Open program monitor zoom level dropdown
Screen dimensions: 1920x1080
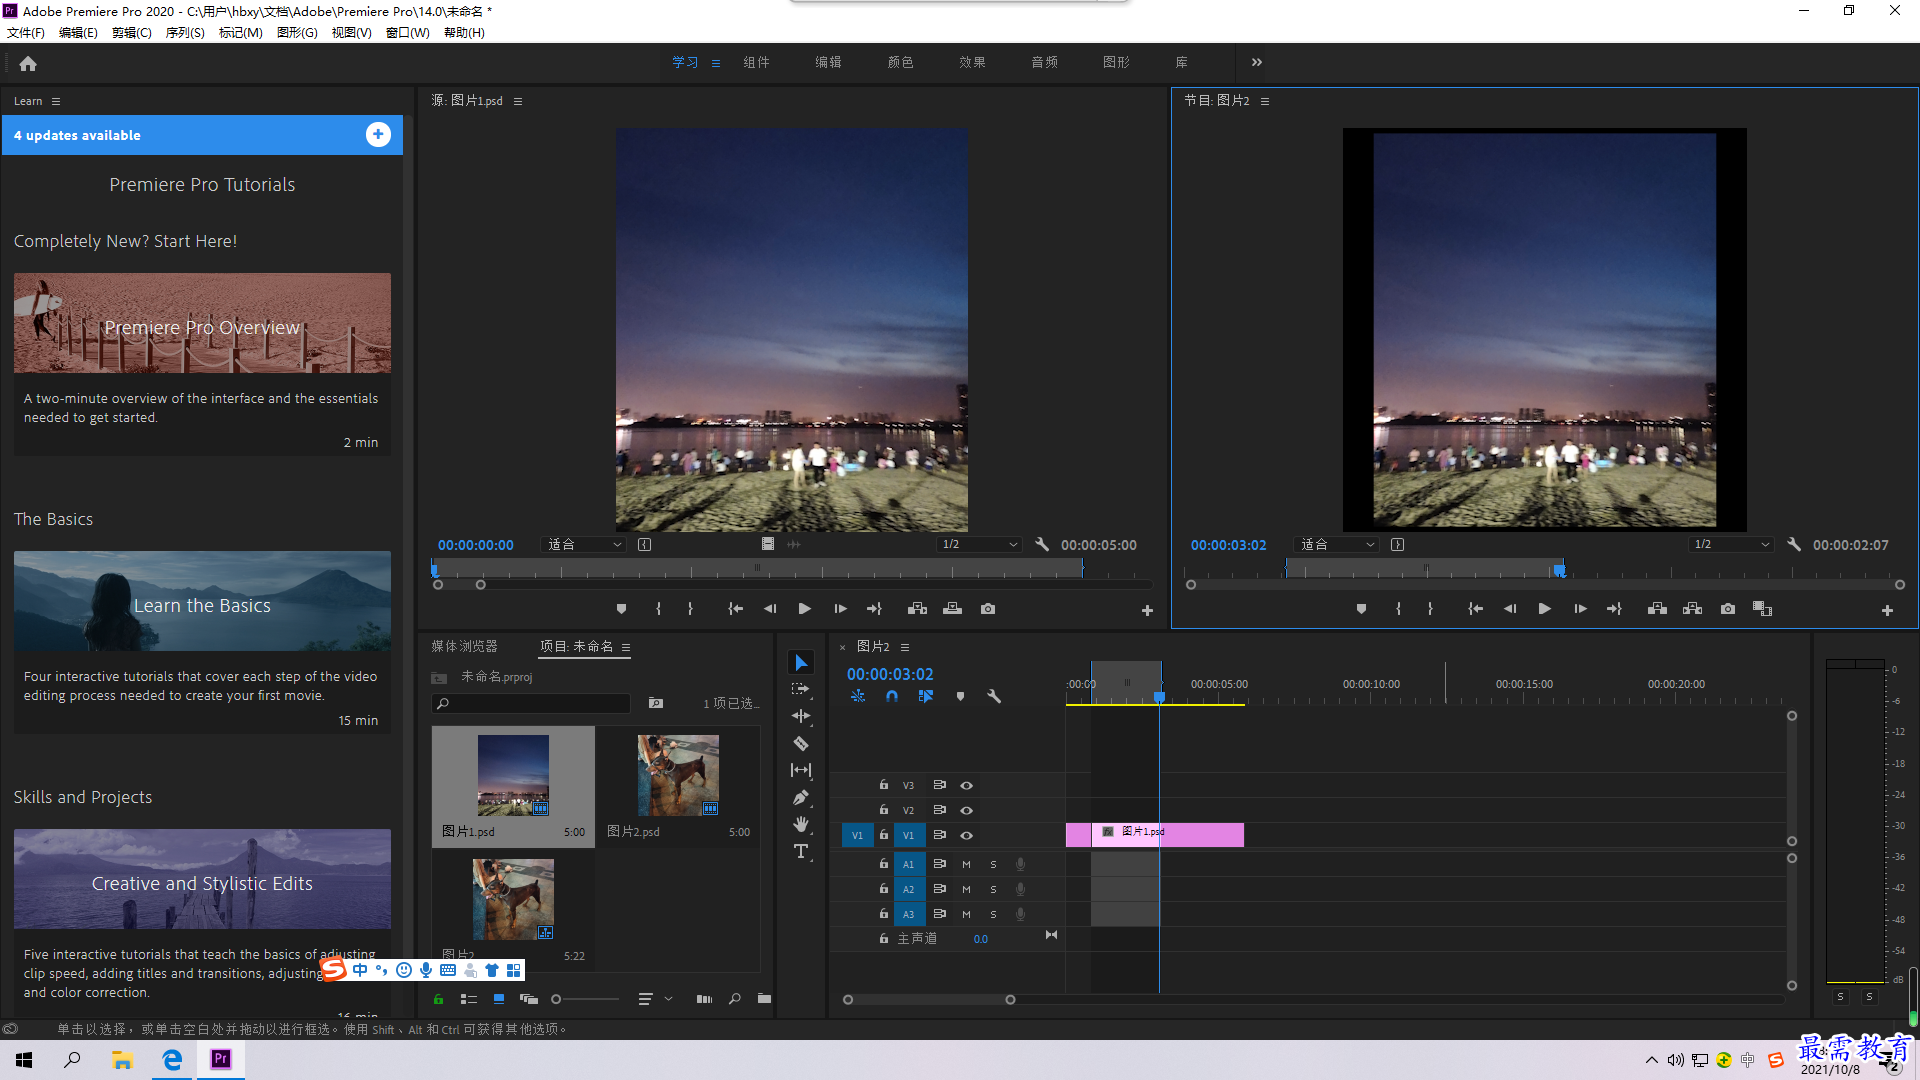point(1337,545)
